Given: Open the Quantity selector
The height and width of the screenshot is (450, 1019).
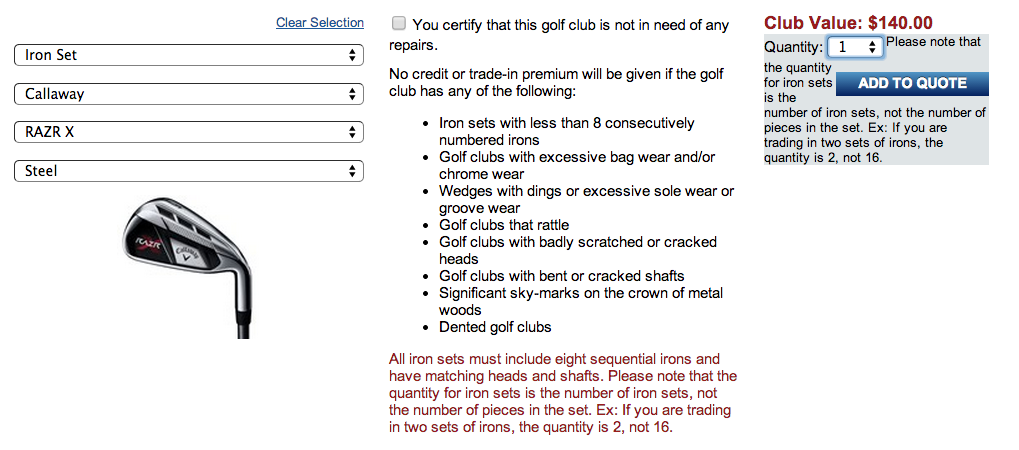Looking at the screenshot, I should click(855, 47).
